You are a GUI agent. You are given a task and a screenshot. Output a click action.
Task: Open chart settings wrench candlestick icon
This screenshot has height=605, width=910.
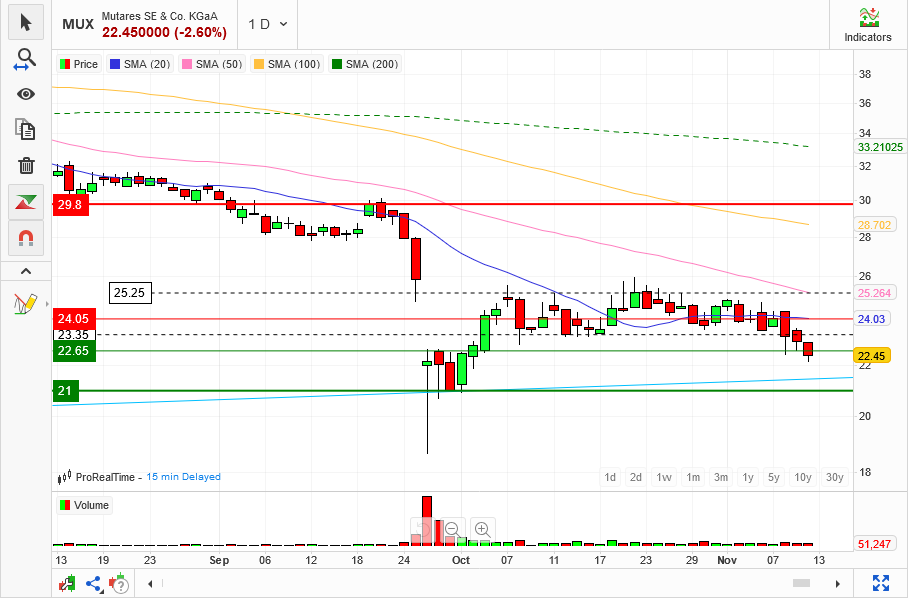[67, 584]
